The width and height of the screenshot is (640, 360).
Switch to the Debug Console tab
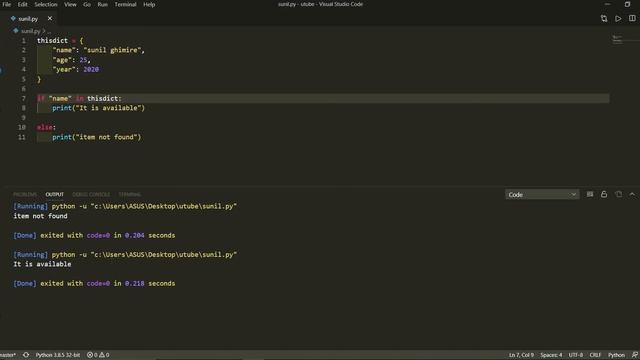point(91,195)
